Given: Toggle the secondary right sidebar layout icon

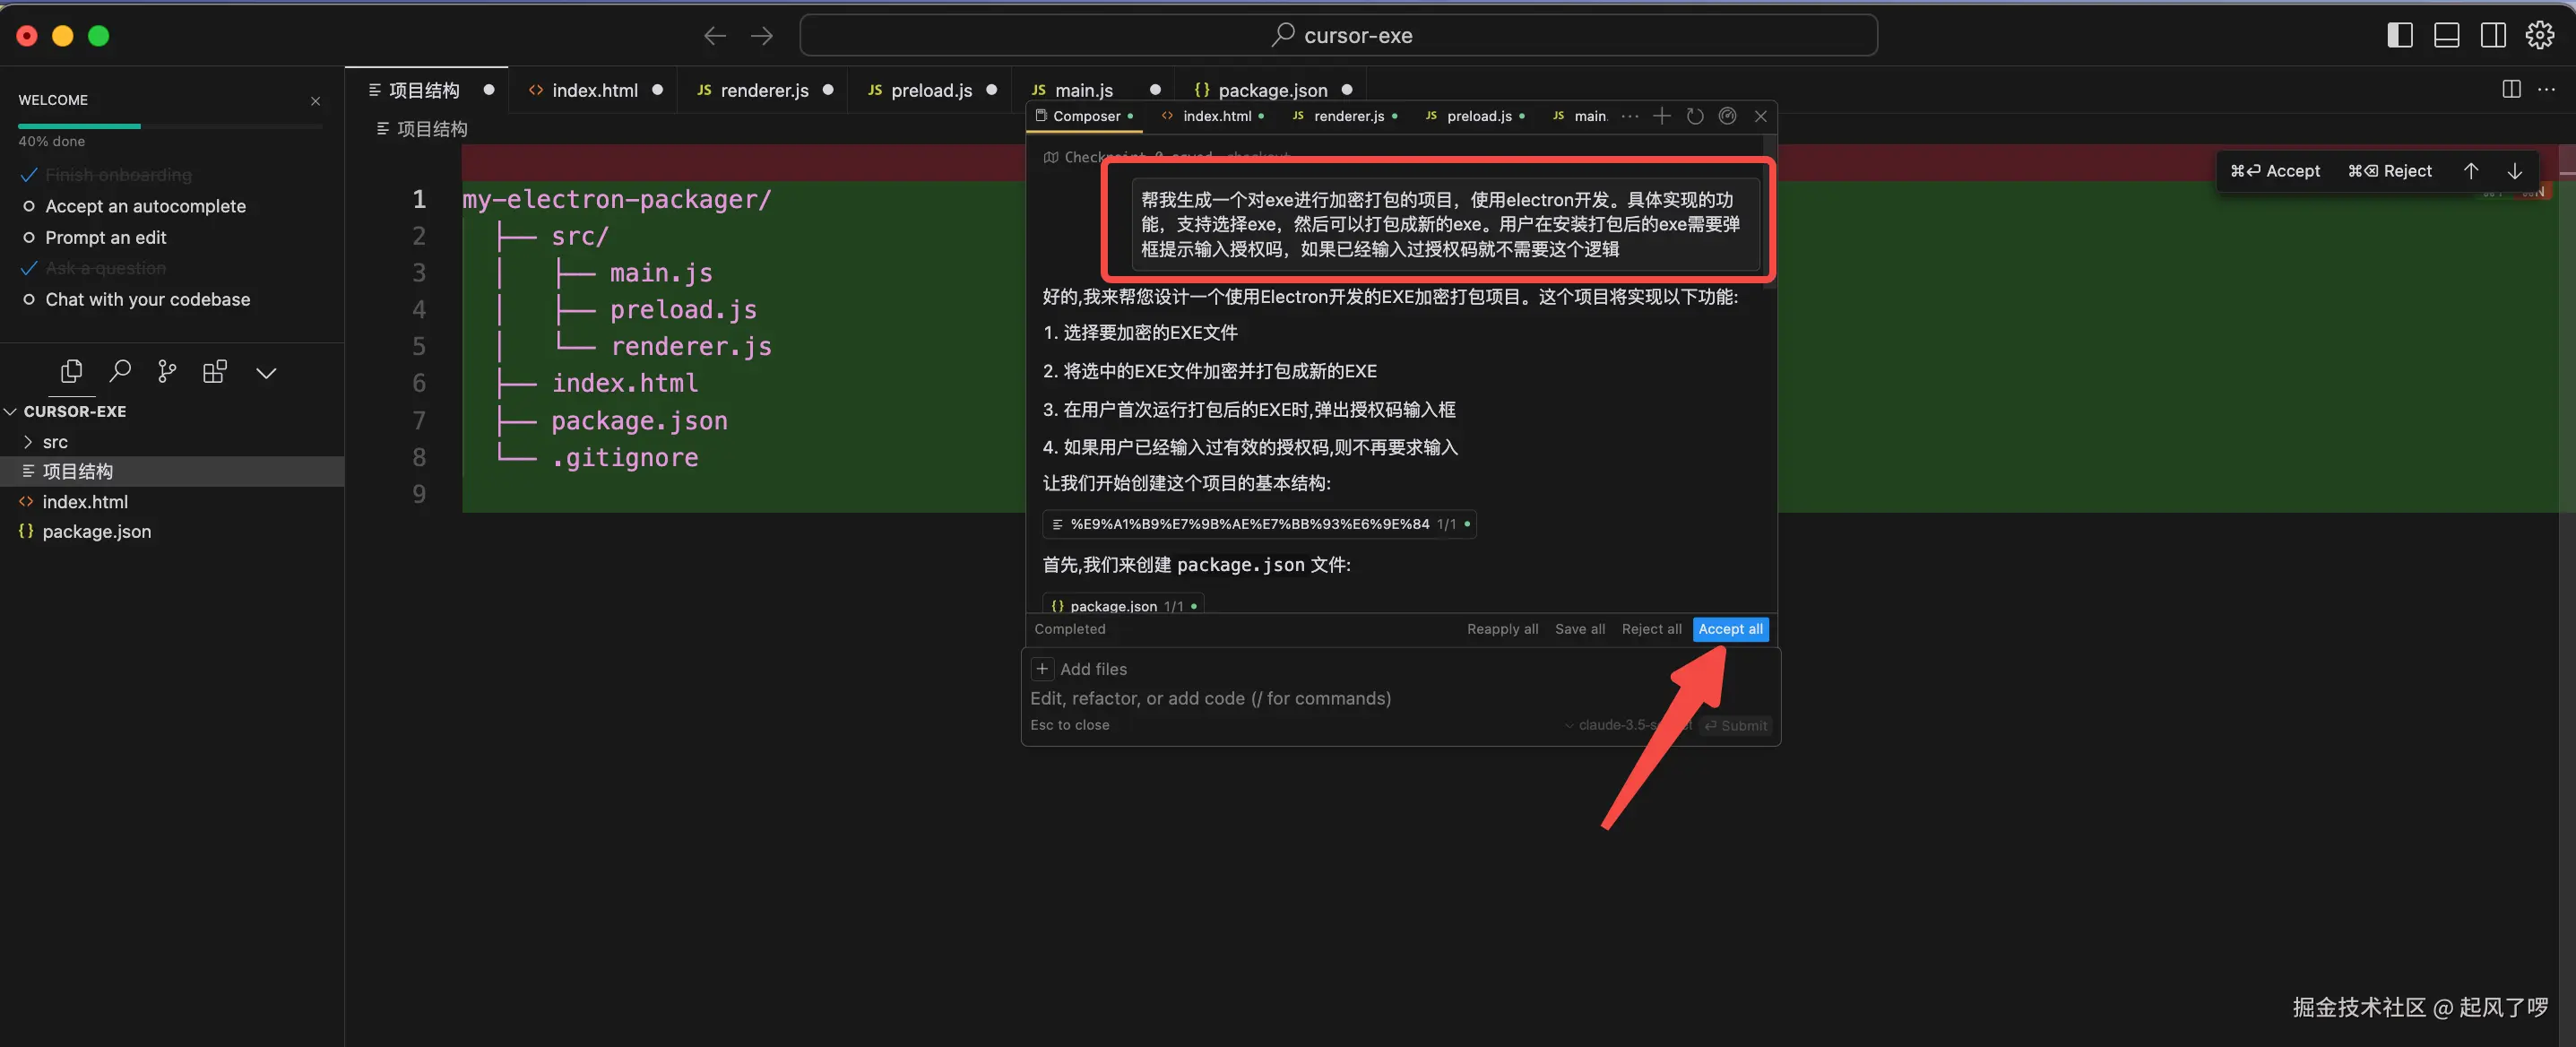Looking at the screenshot, I should pyautogui.click(x=2493, y=35).
